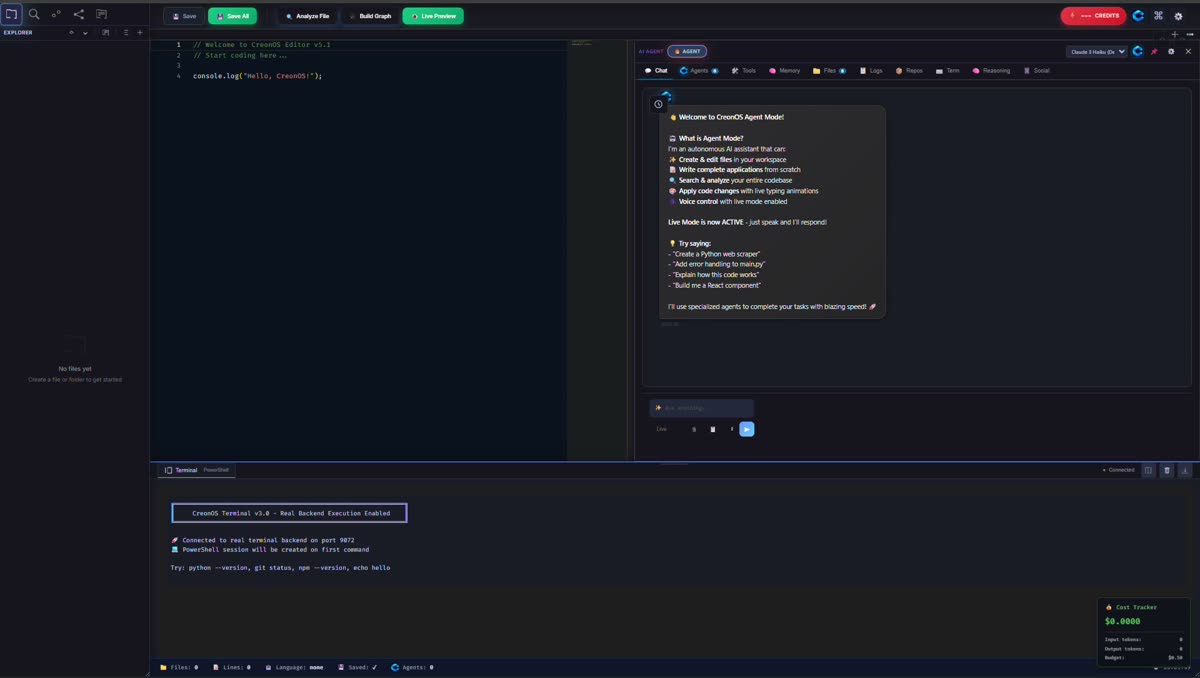
Task: Click the history clock icon in chat
Action: (x=658, y=104)
